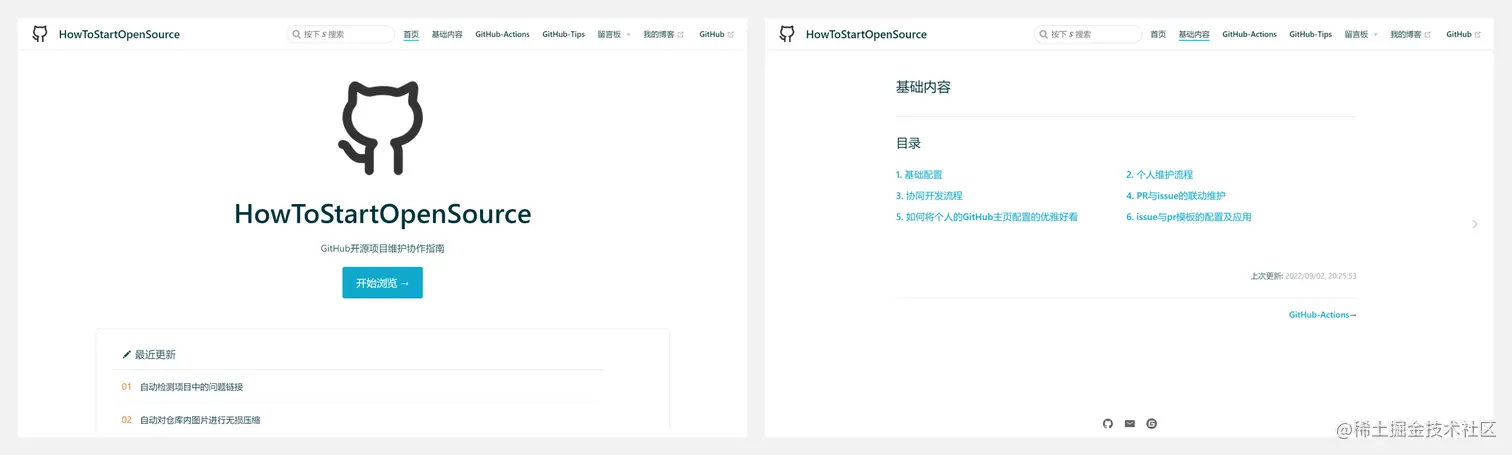Screen dimensions: 1512x455
Task: Follow the GitHub-Actions→ next page link
Action: coord(1323,315)
